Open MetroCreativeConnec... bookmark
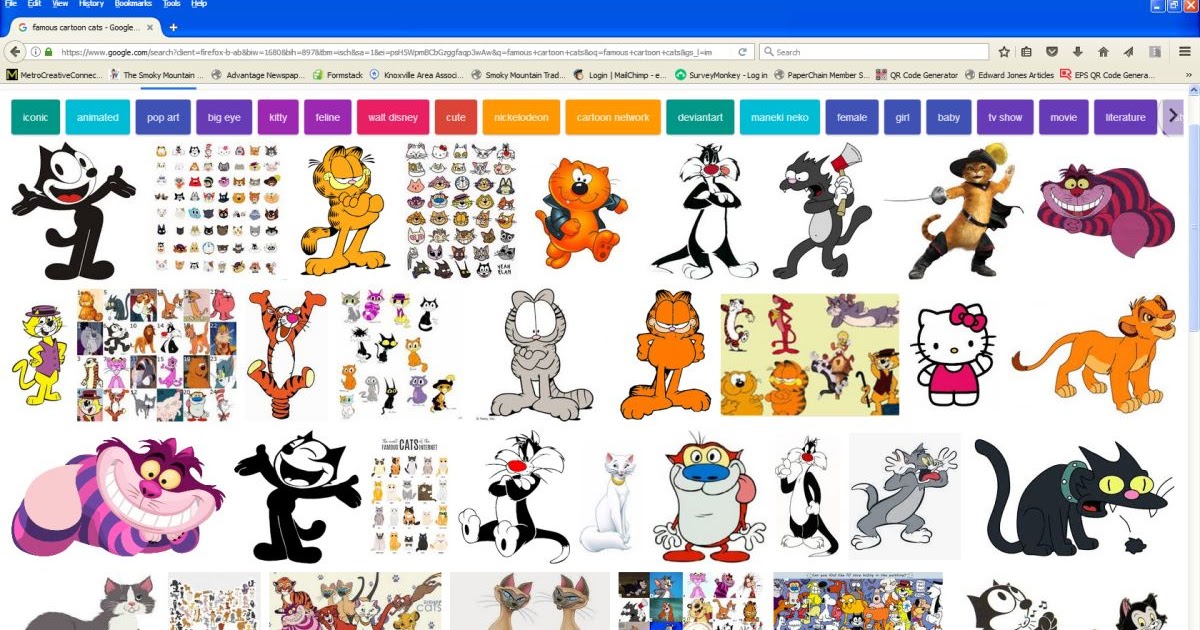1200x630 pixels. pyautogui.click(x=54, y=75)
